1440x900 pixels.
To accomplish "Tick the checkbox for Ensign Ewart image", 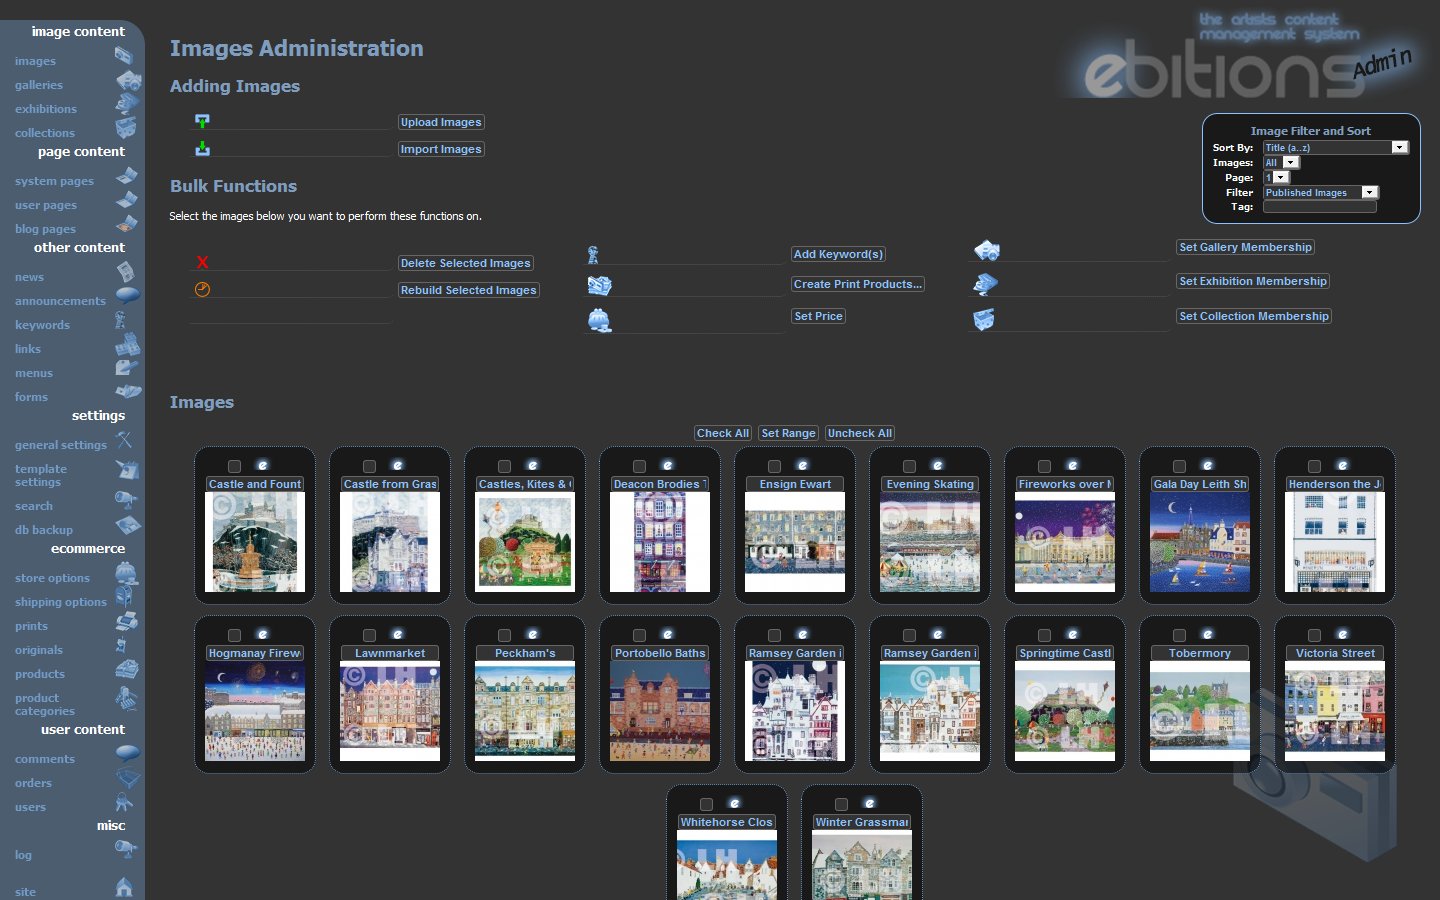I will point(774,467).
